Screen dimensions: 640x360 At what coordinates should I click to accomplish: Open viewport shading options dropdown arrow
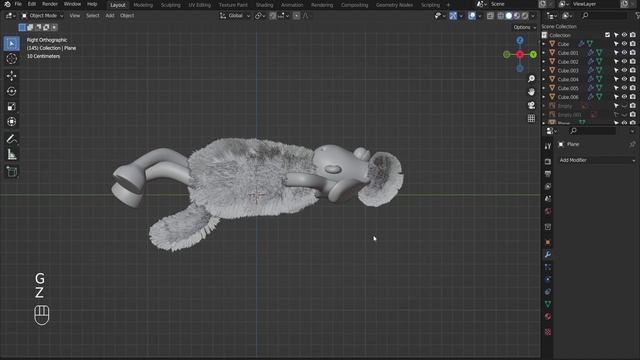tap(533, 16)
